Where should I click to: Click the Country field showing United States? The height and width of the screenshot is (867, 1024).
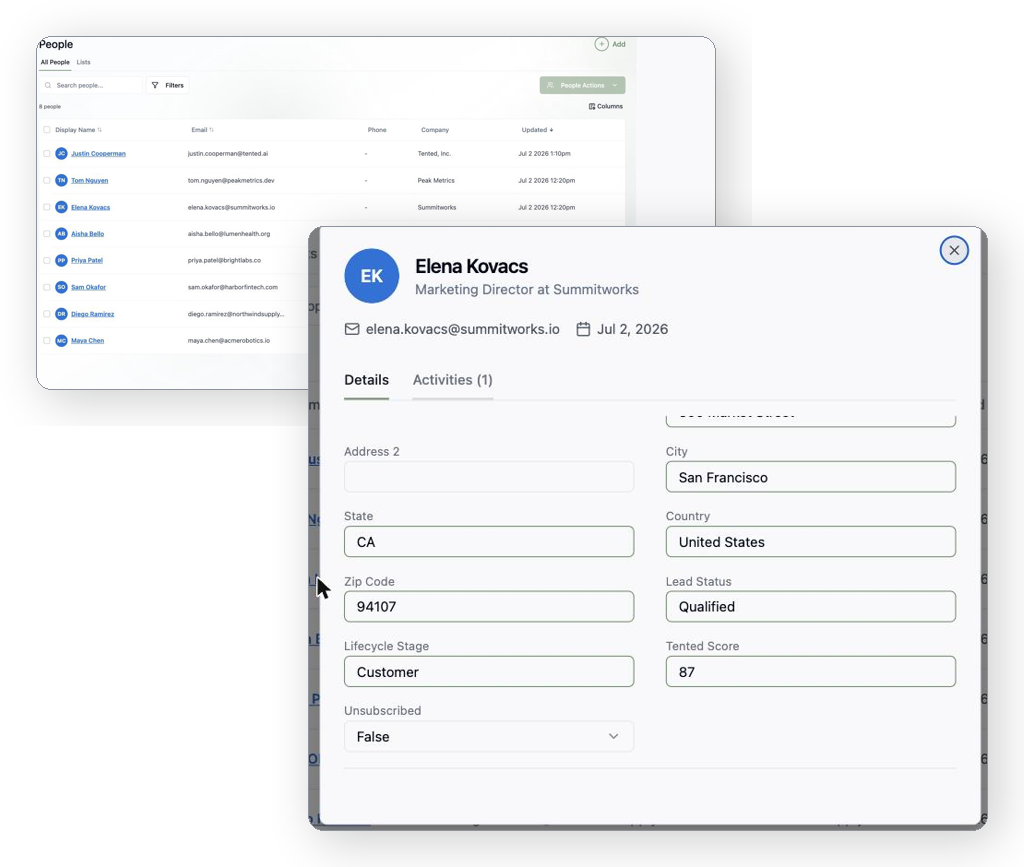pyautogui.click(x=810, y=541)
